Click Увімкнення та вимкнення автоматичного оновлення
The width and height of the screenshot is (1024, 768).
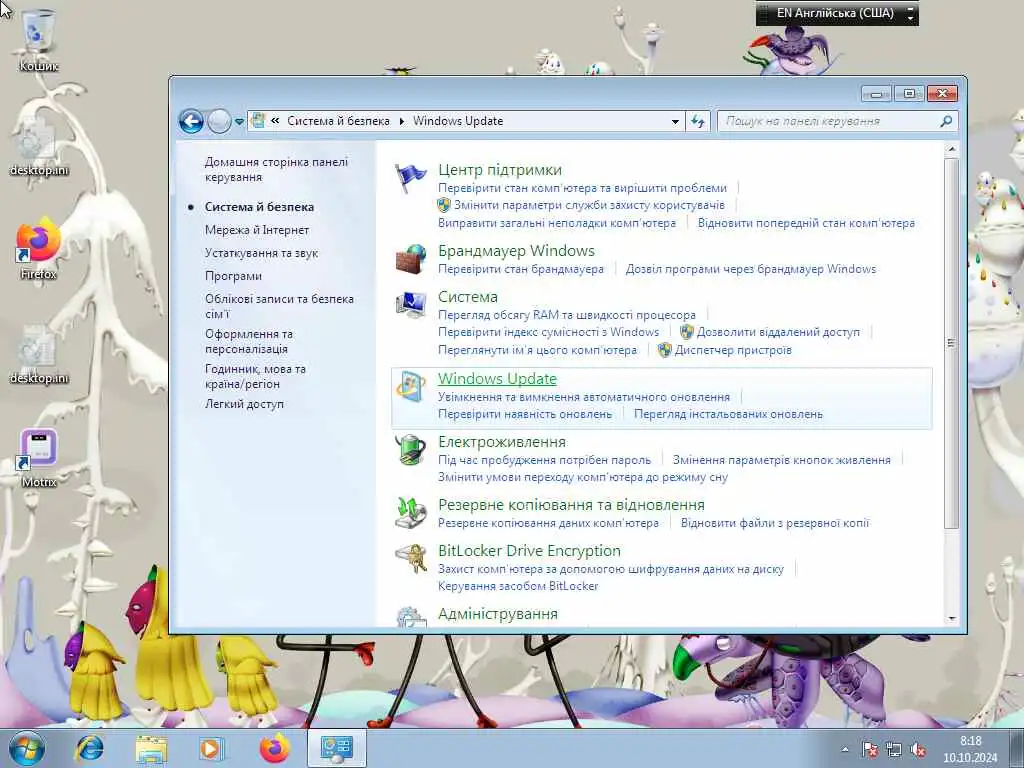tap(584, 397)
